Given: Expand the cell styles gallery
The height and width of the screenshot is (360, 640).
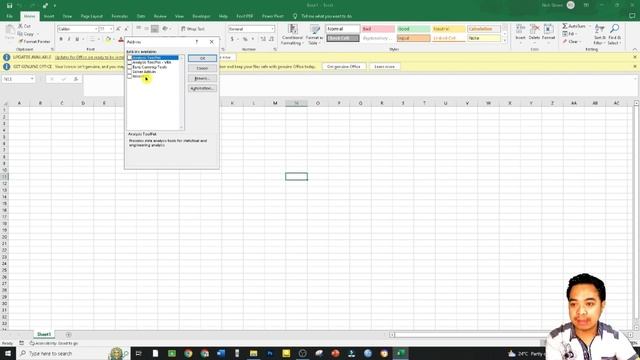Looking at the screenshot, I should pos(505,40).
